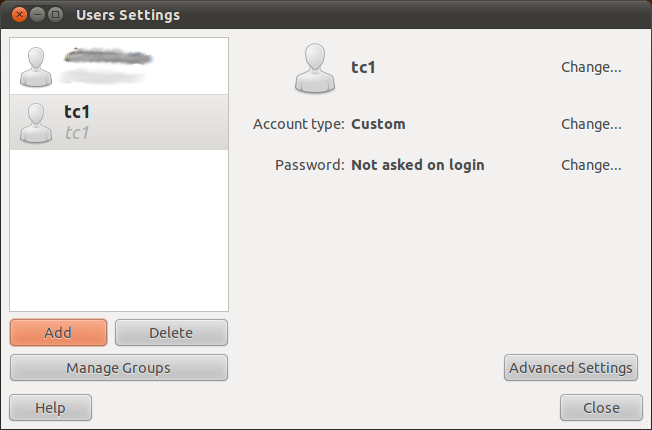Select the tc1 user entry in the list
Image resolution: width=652 pixels, height=430 pixels.
pos(119,122)
